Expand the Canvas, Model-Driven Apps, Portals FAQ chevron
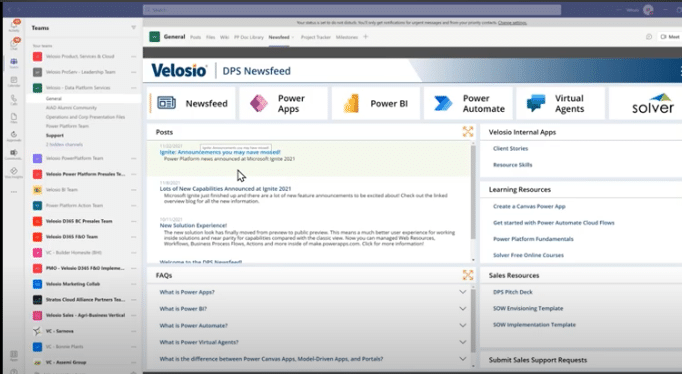This screenshot has width=682, height=374. (462, 359)
